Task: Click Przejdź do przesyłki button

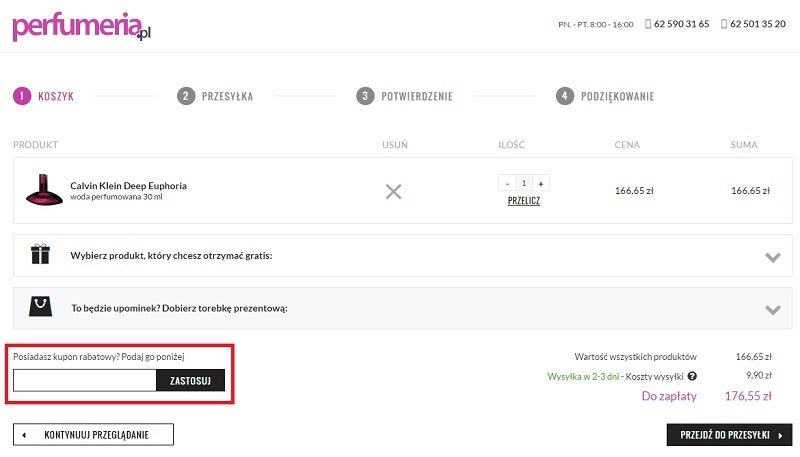Action: (730, 435)
